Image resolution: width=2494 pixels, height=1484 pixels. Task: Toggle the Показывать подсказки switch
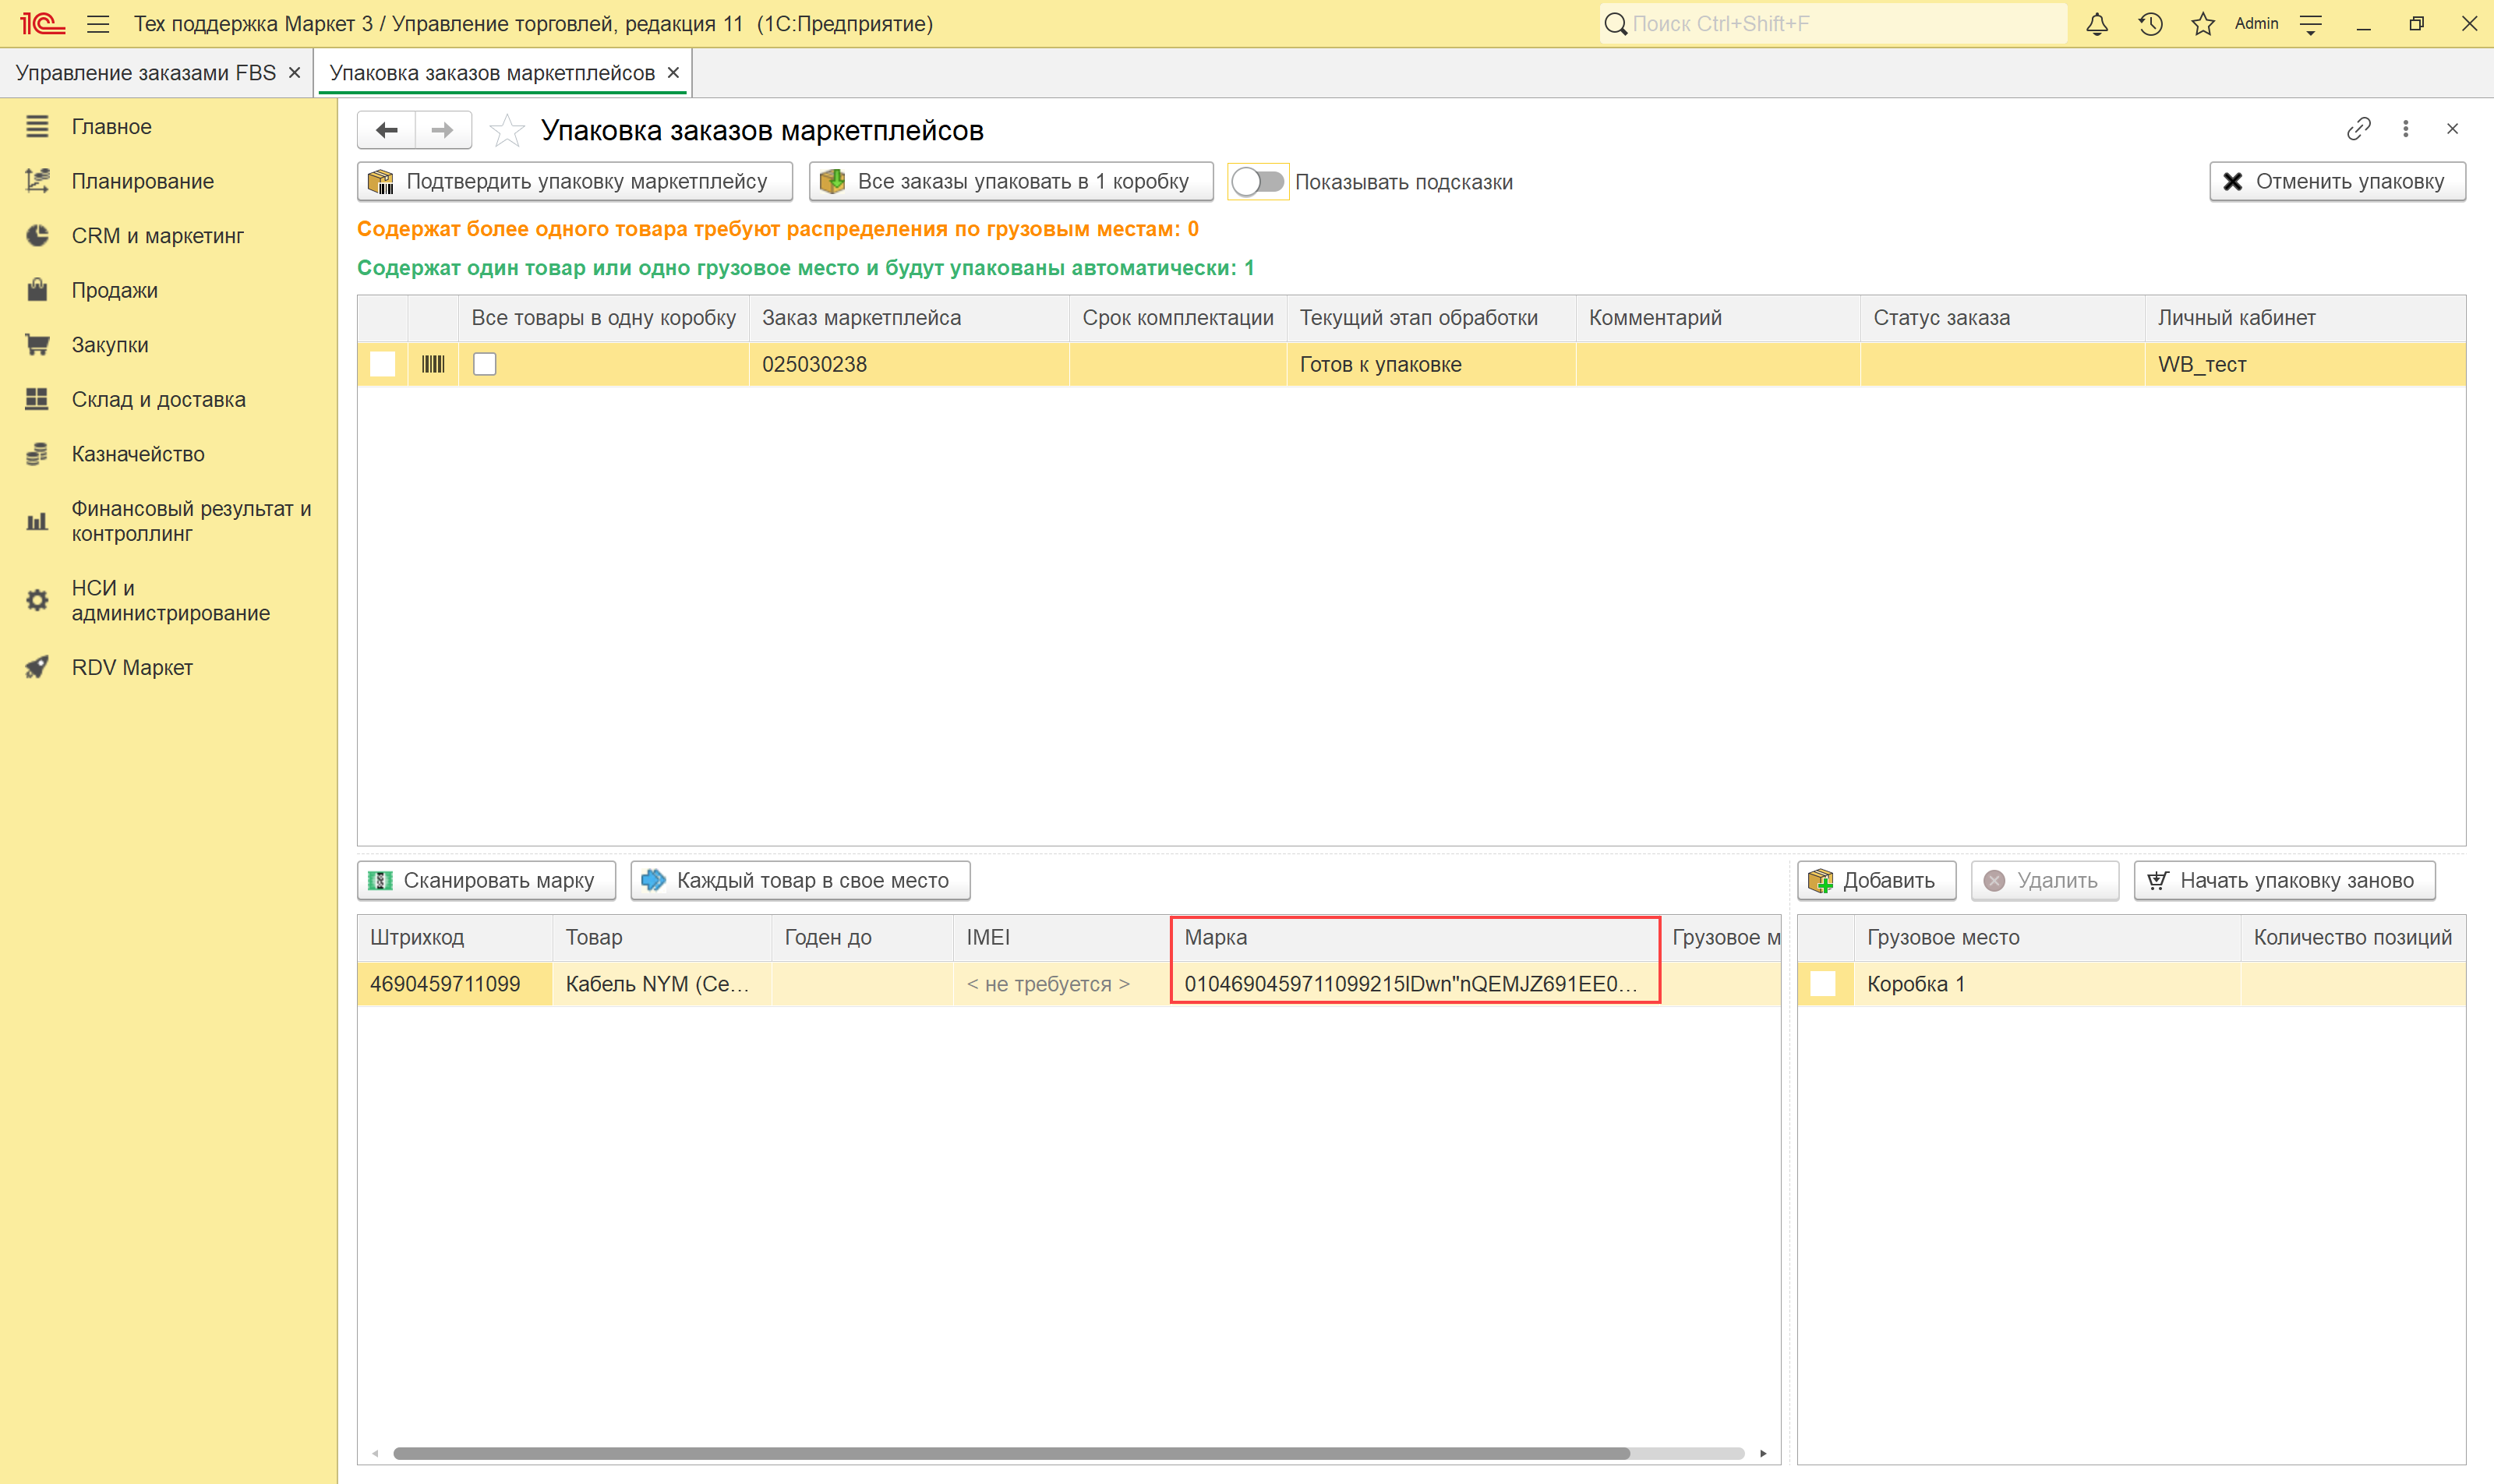[1257, 182]
